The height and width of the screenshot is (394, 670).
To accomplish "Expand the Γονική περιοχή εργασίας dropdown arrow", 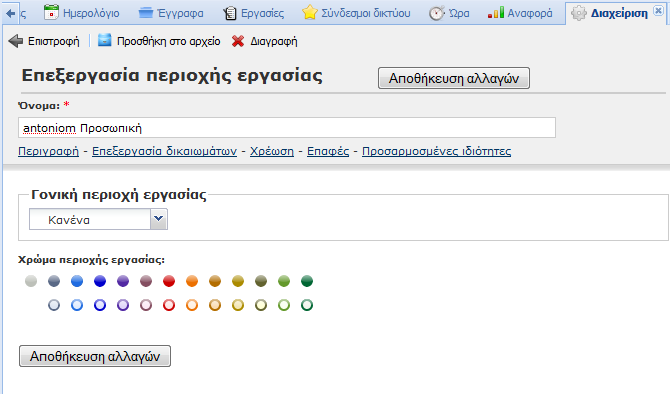I will [x=159, y=219].
